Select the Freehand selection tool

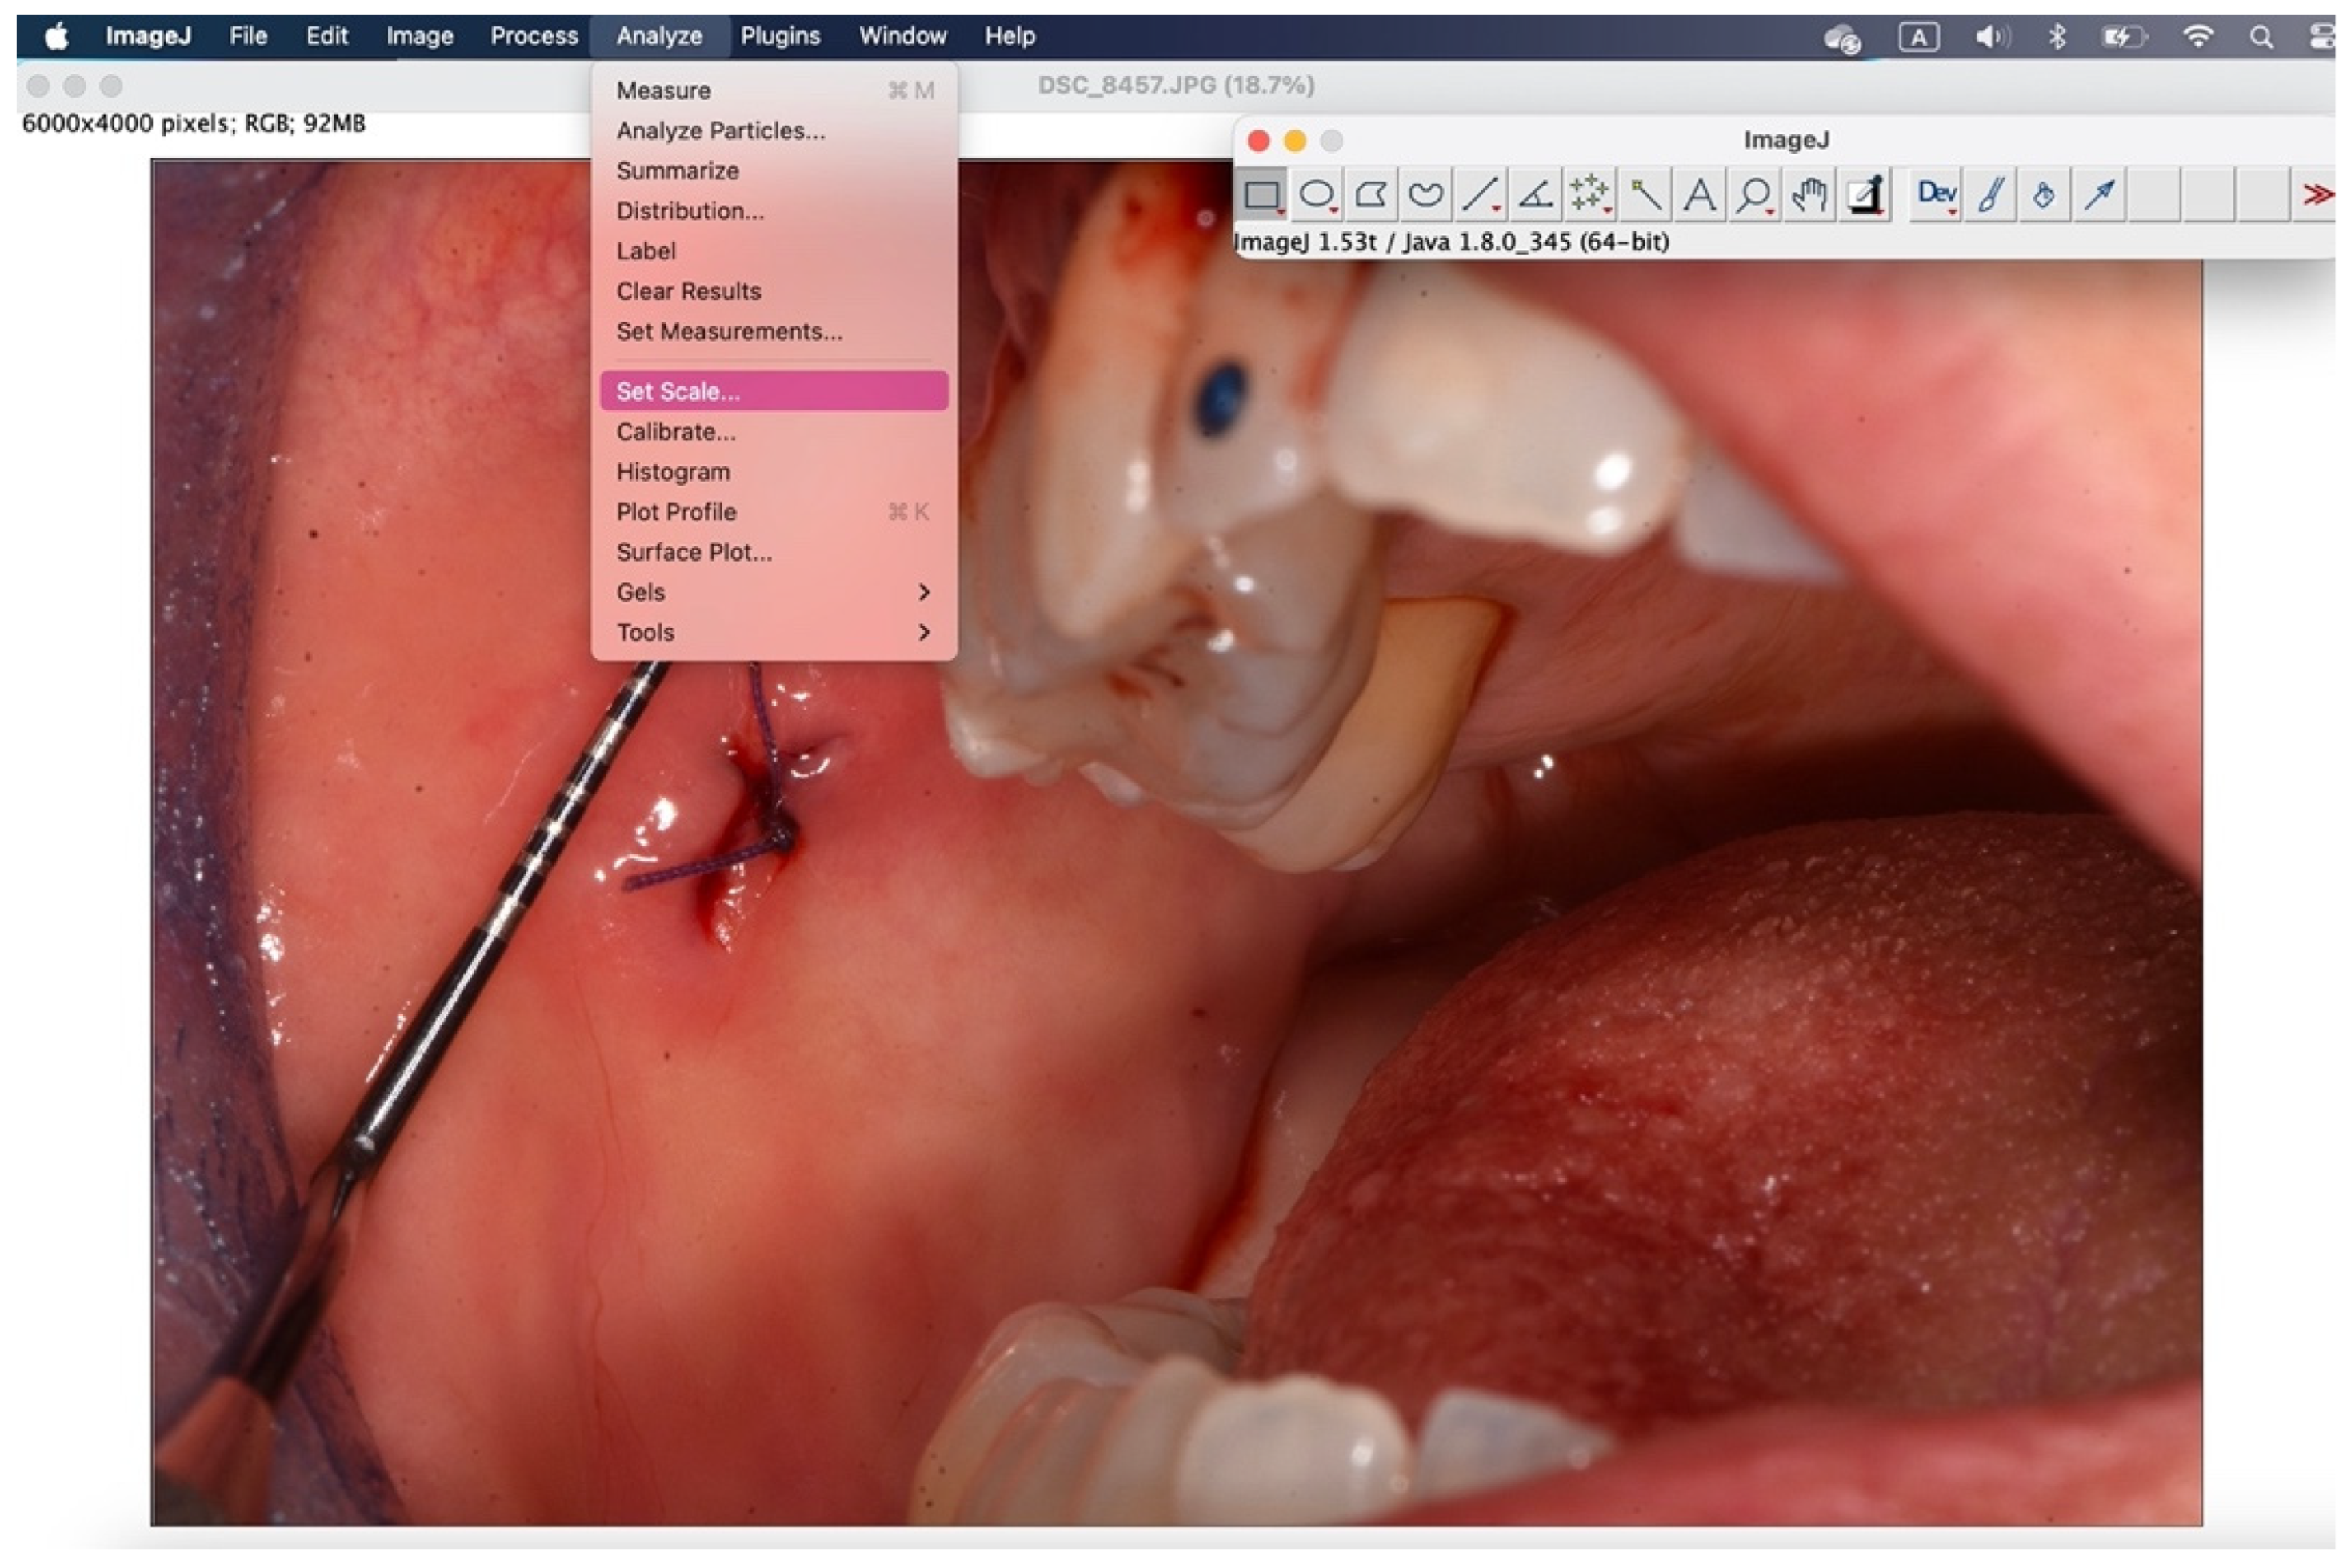point(1425,194)
